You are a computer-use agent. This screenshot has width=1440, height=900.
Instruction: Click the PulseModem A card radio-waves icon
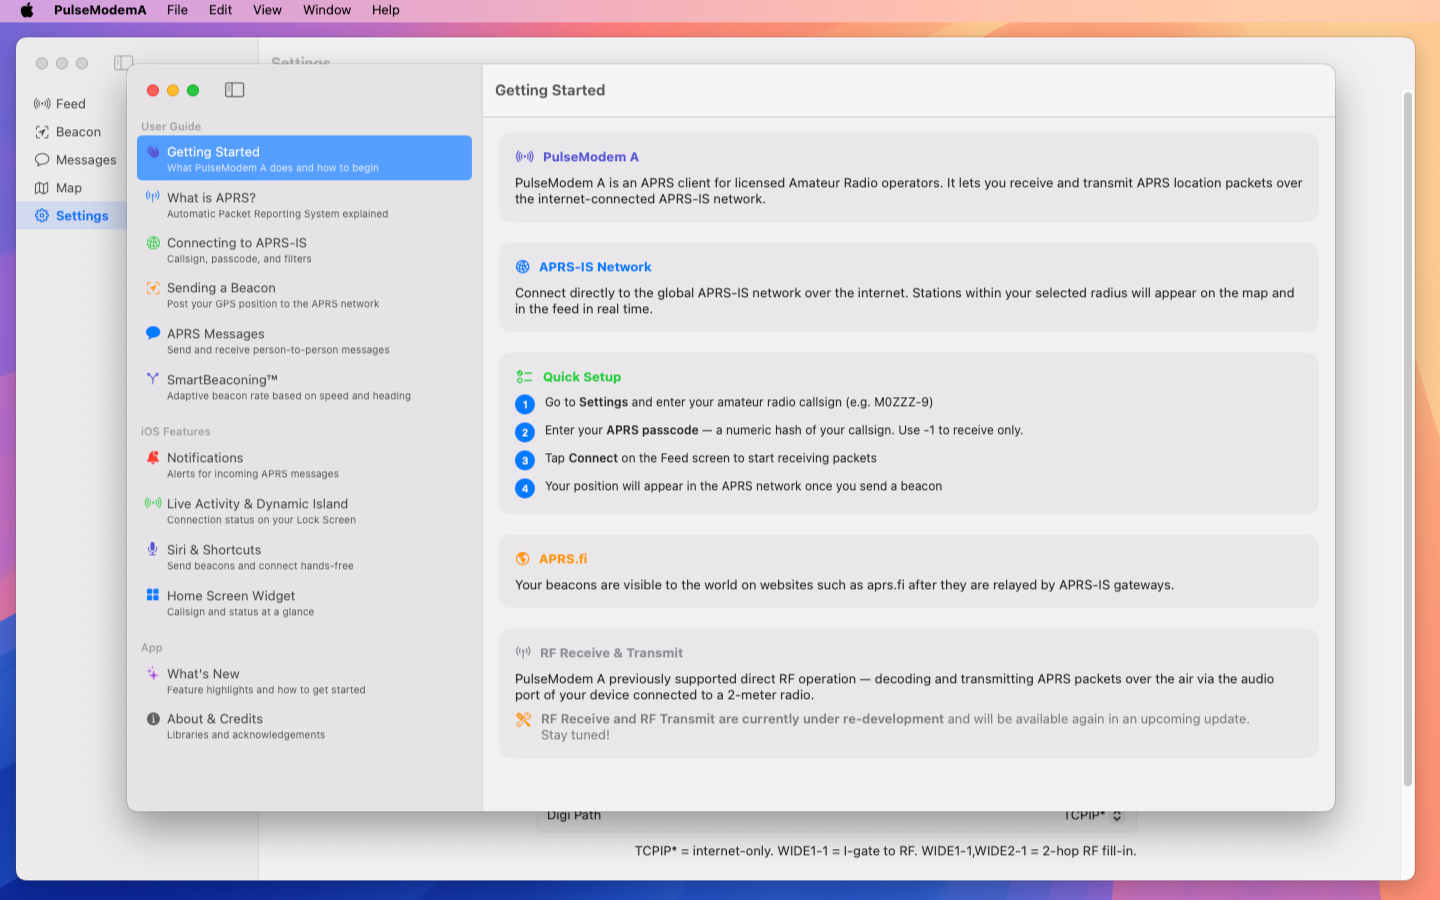[525, 157]
